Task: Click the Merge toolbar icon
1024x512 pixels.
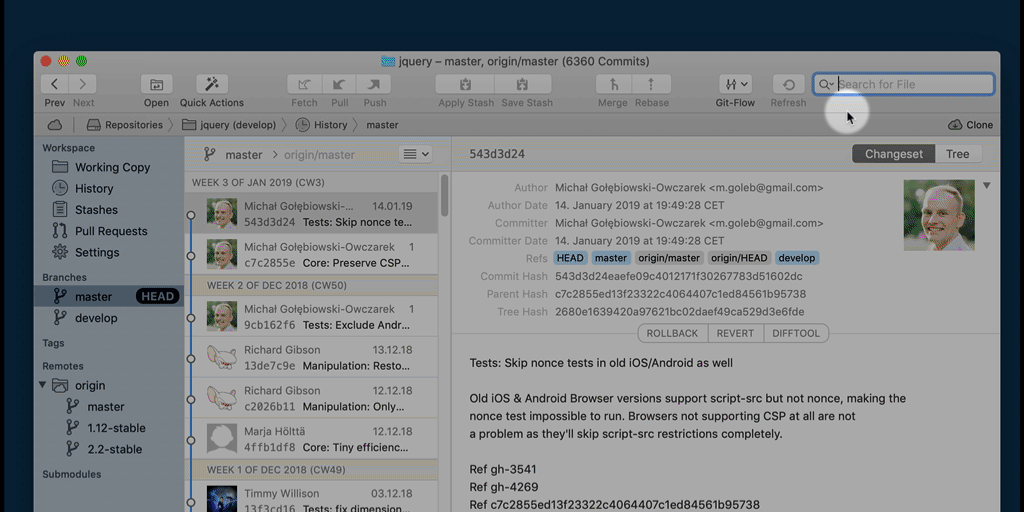Action: click(x=612, y=85)
